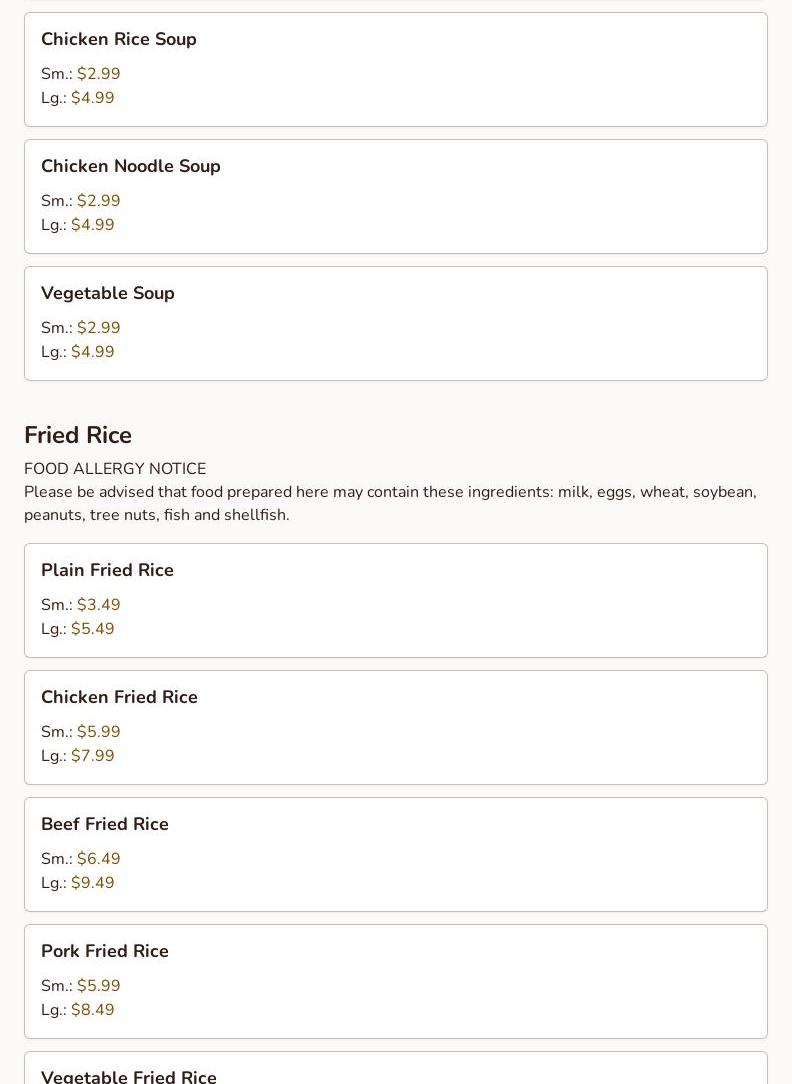Open the Plain Fried Rice item
Screen dimensions: 792x1084
pyautogui.click(x=107, y=570)
